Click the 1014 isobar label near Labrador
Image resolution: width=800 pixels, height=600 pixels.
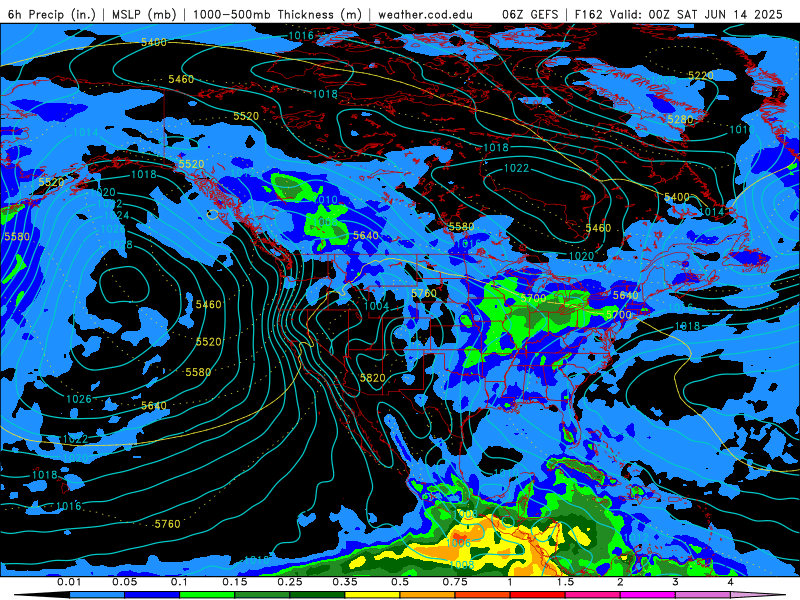click(711, 212)
